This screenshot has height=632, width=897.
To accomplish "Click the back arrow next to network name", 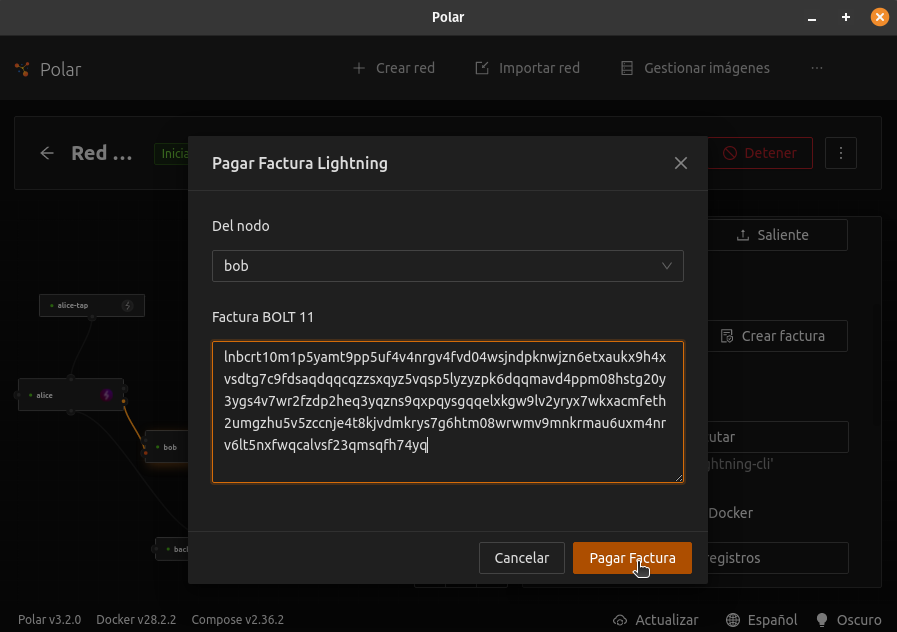I will pos(47,153).
